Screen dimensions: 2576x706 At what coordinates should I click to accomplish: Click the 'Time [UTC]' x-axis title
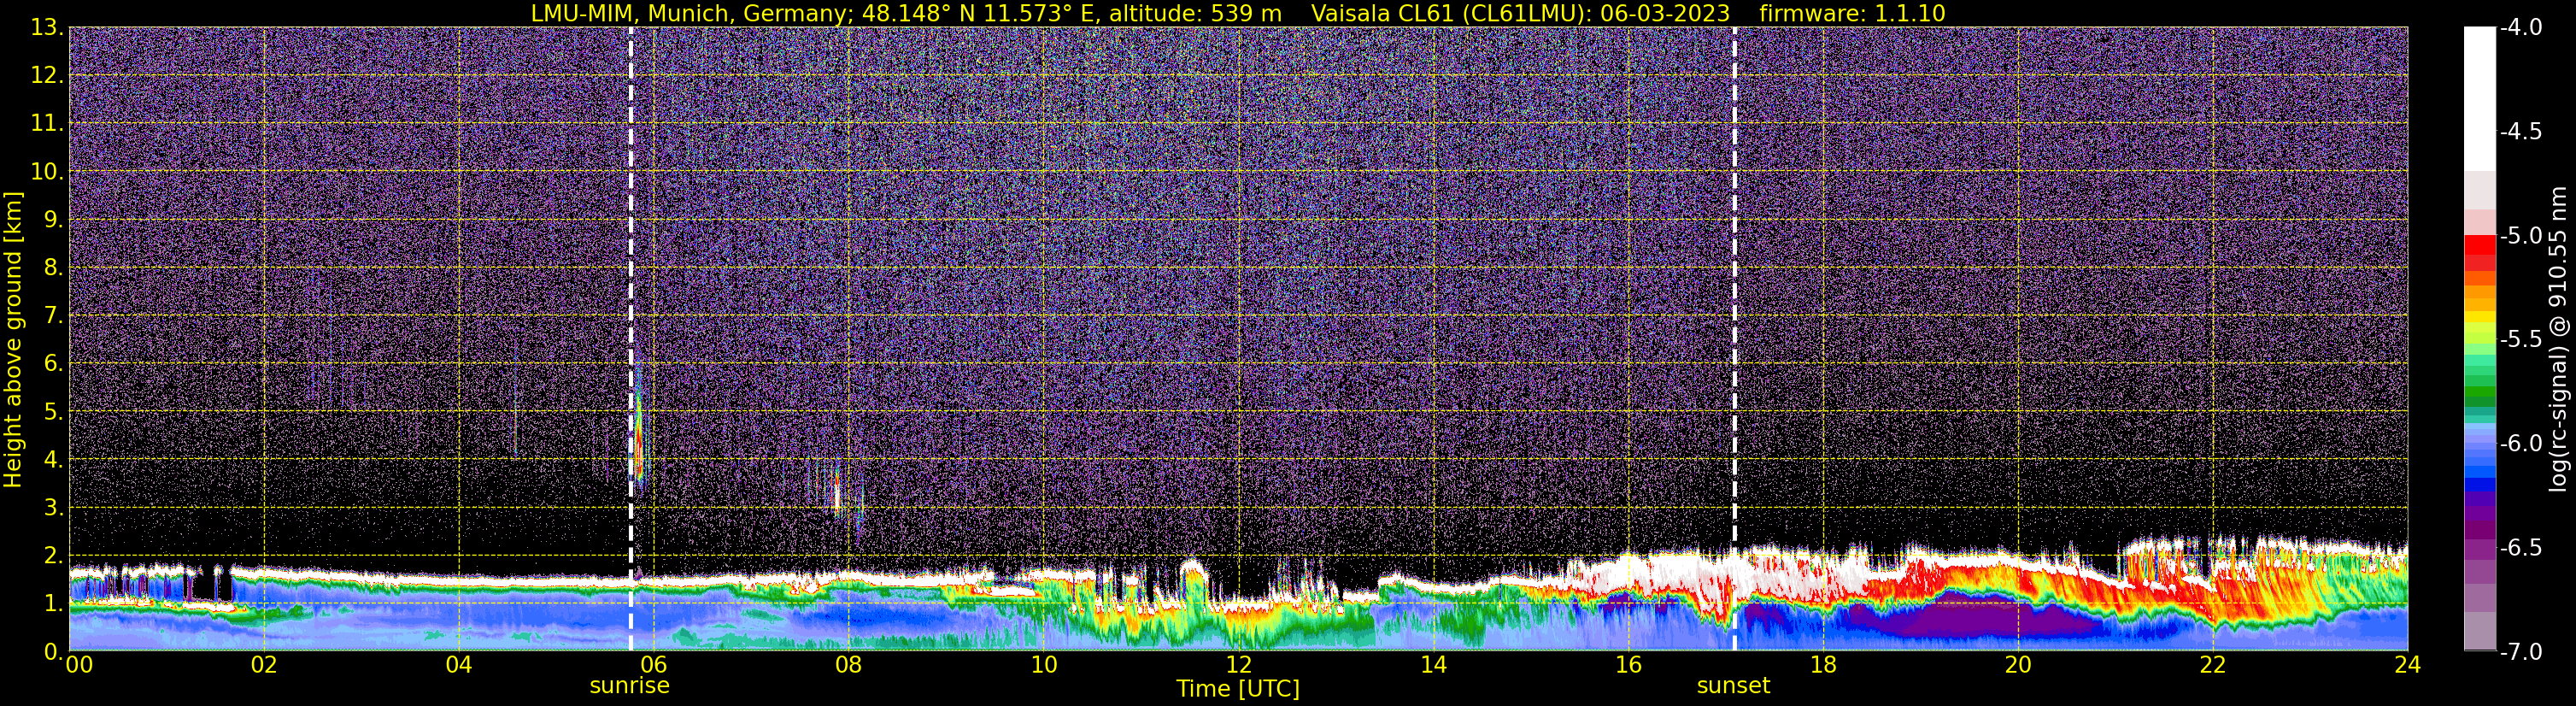[1238, 689]
